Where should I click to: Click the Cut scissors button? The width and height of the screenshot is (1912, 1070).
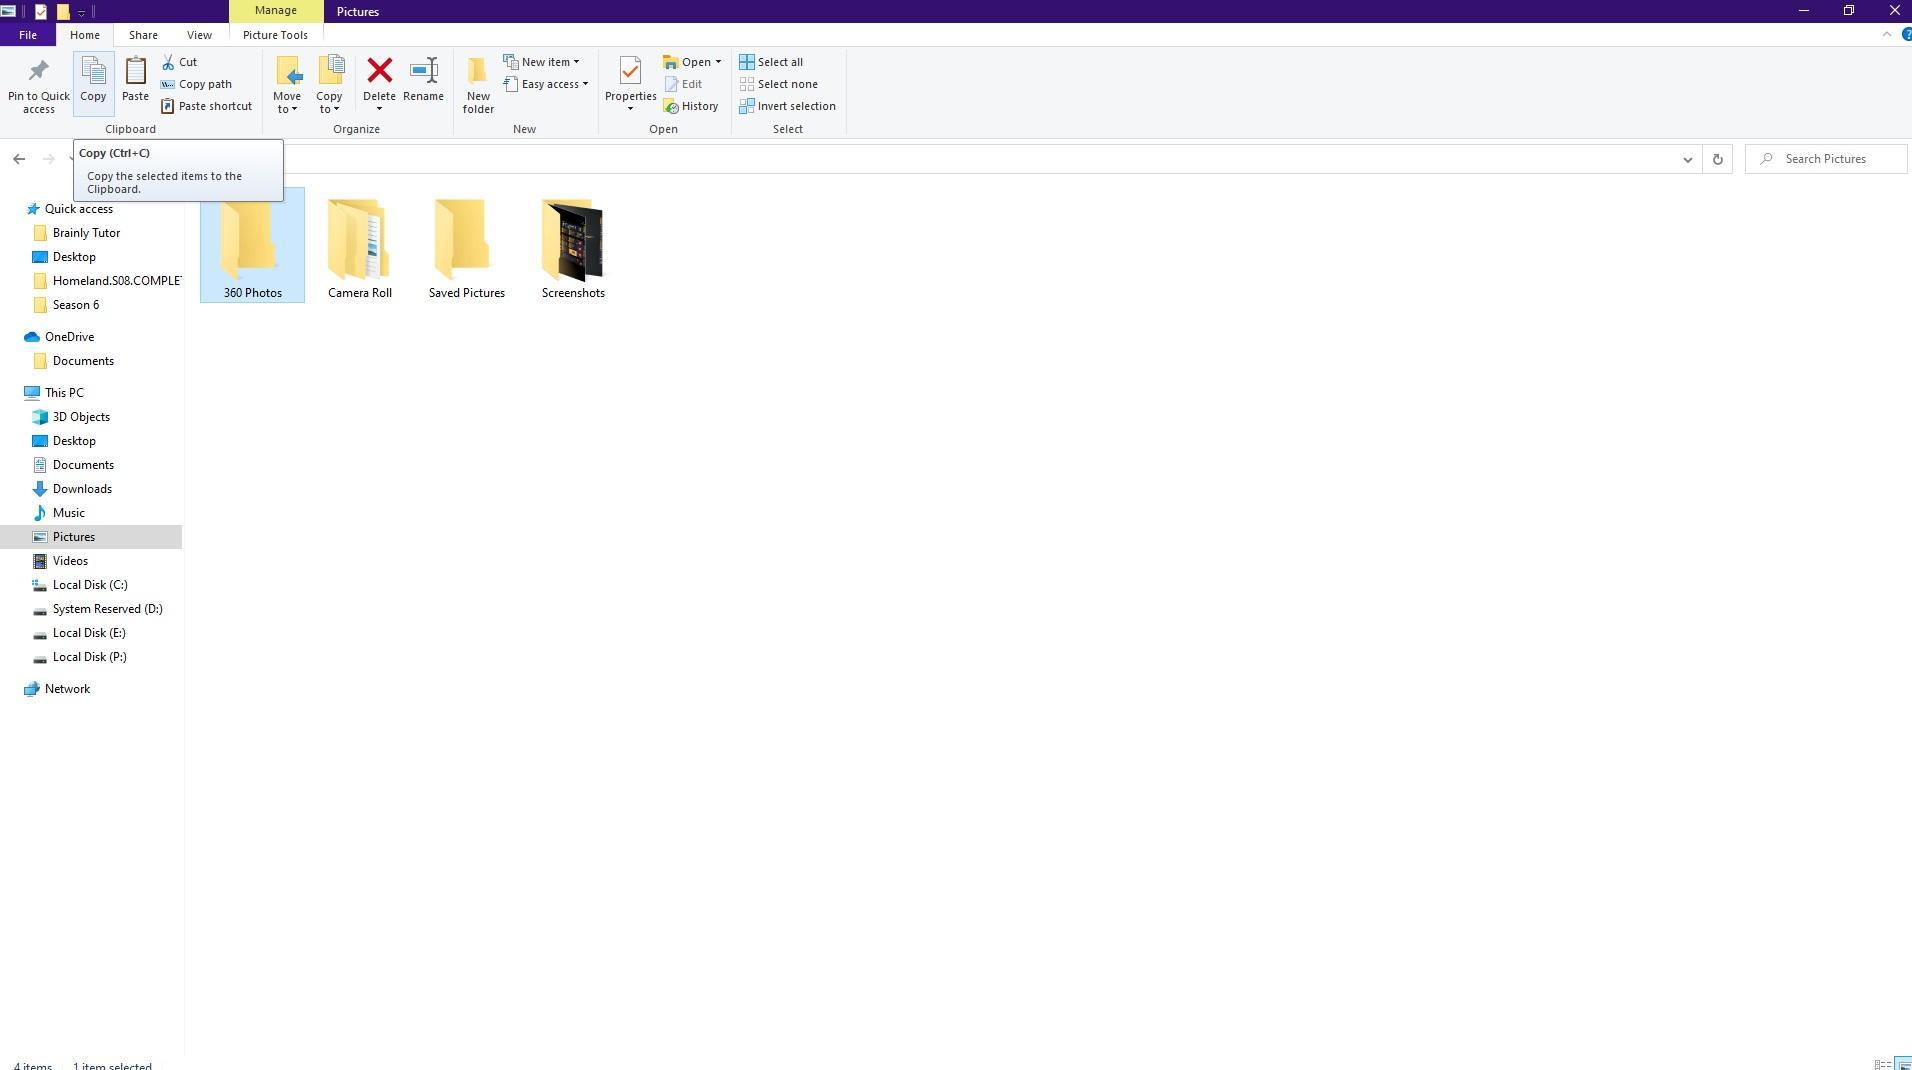(x=180, y=62)
